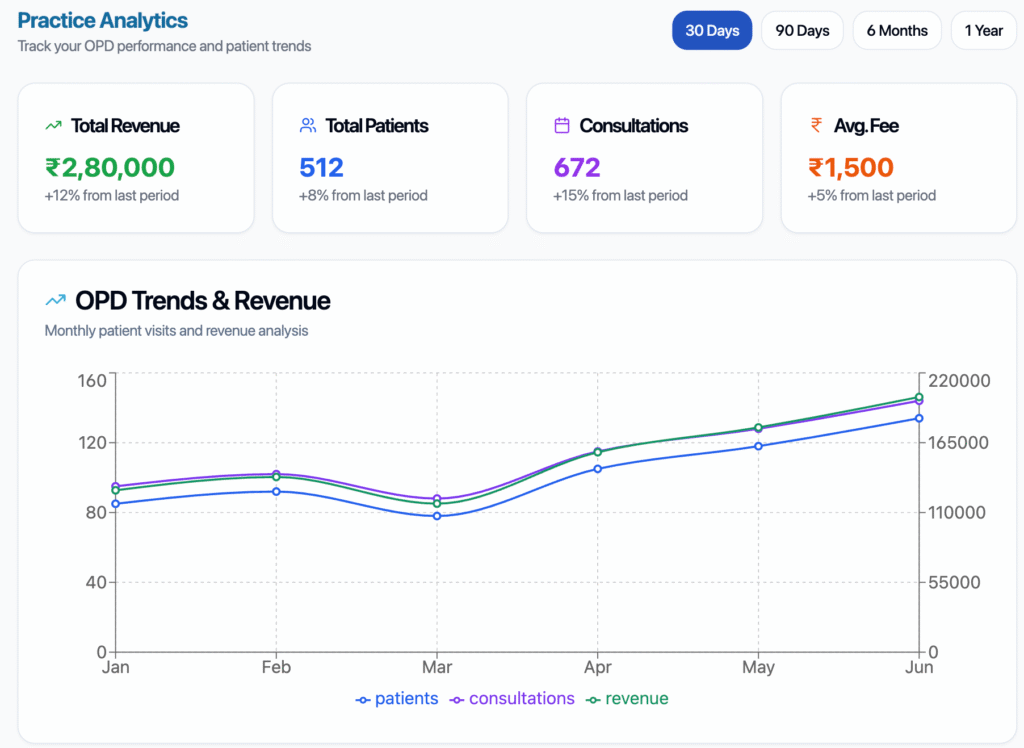The width and height of the screenshot is (1024, 748).
Task: Click the Feb label on the x-axis
Action: tap(276, 667)
